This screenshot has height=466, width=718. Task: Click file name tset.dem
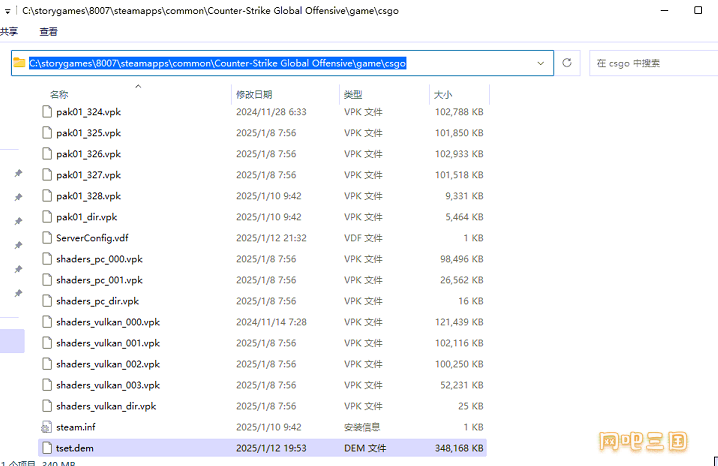(x=75, y=449)
